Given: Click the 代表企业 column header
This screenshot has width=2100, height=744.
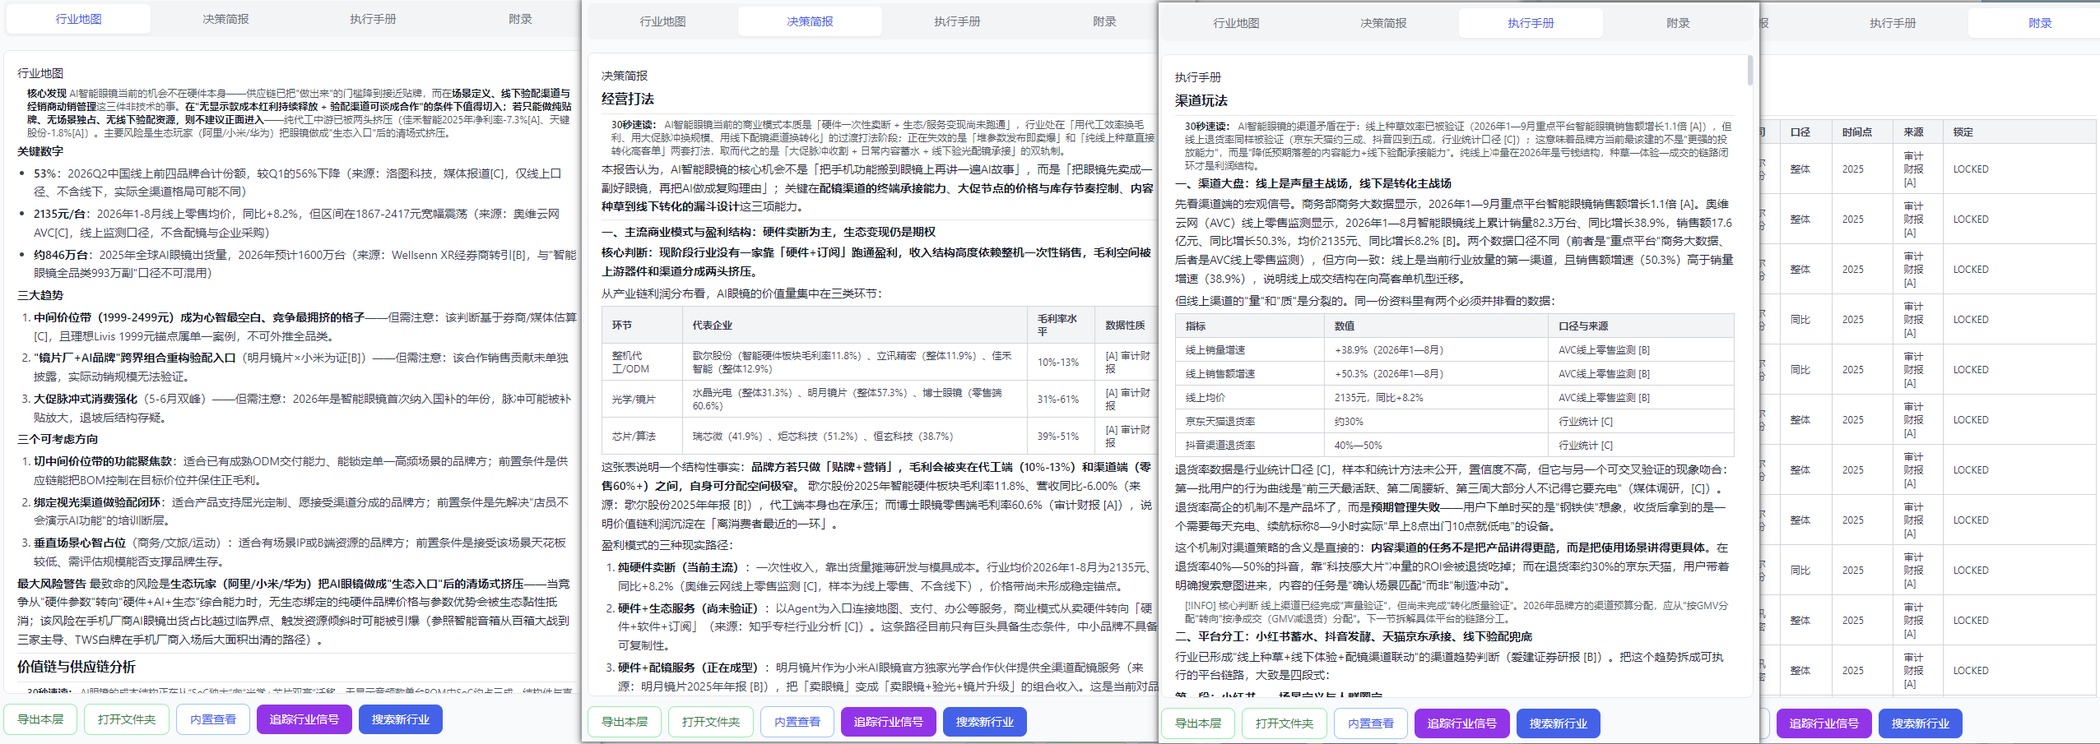Looking at the screenshot, I should point(854,325).
